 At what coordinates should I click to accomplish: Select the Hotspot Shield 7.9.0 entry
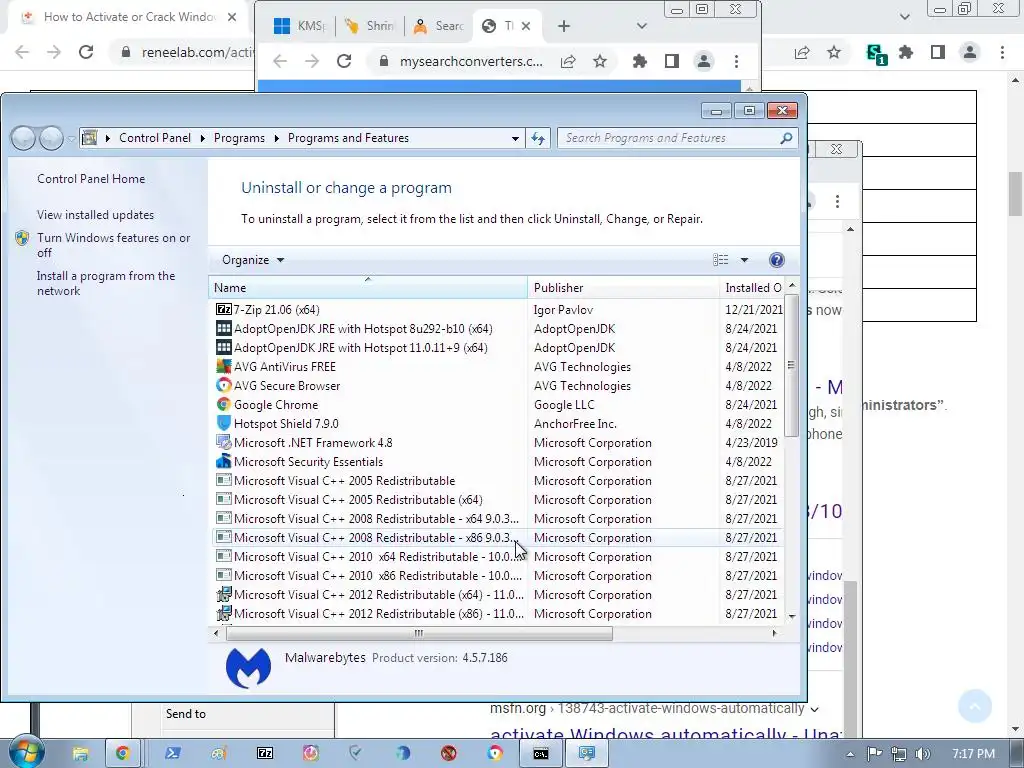coord(498,423)
